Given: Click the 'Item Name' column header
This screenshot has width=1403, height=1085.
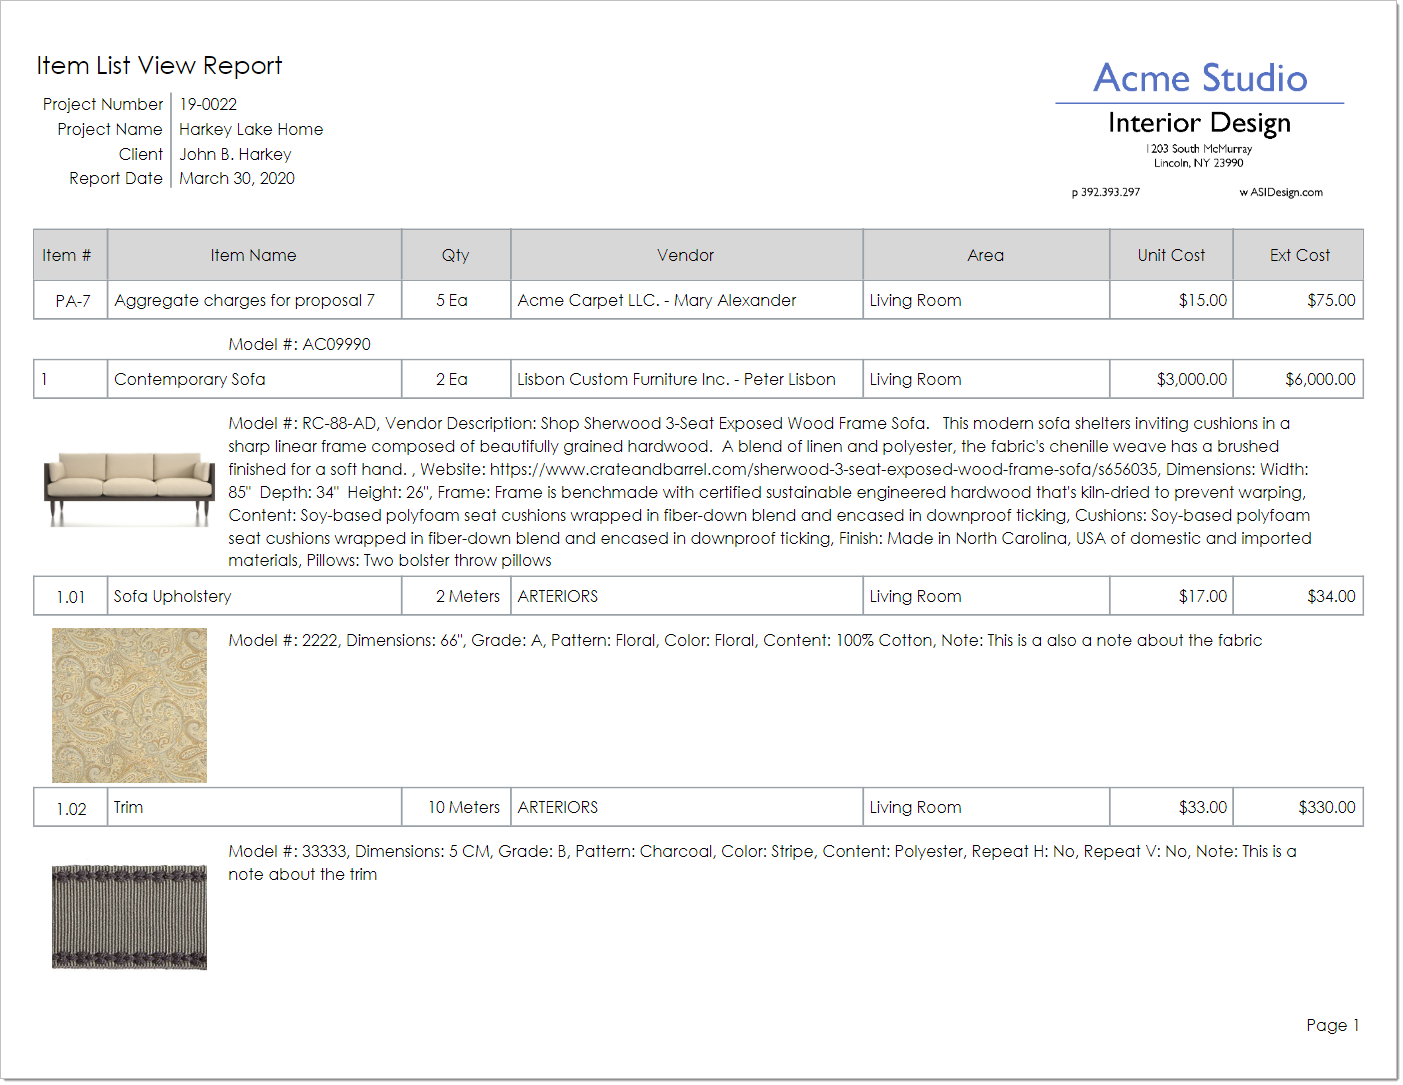Looking at the screenshot, I should pos(254,255).
